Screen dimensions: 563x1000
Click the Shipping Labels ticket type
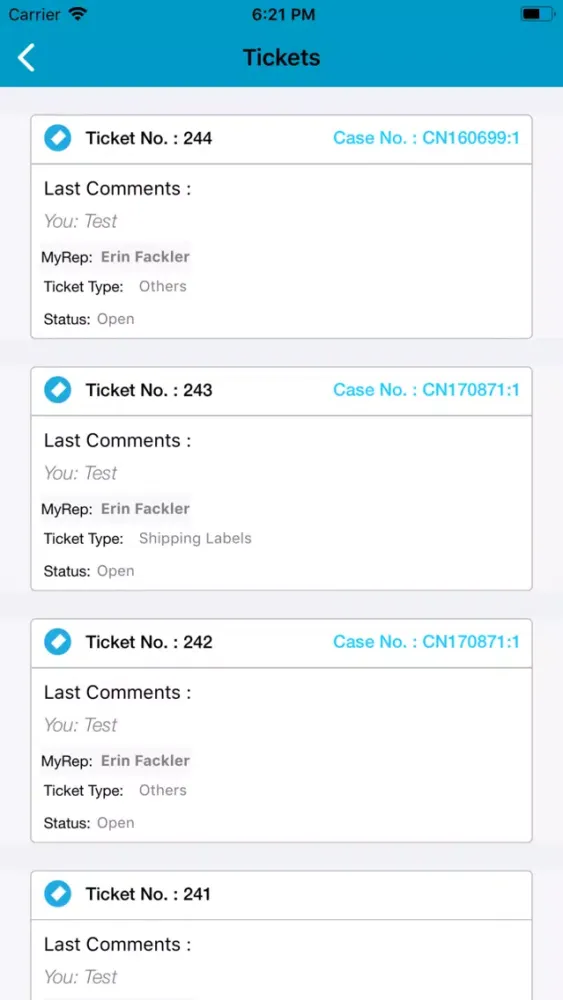click(x=195, y=538)
